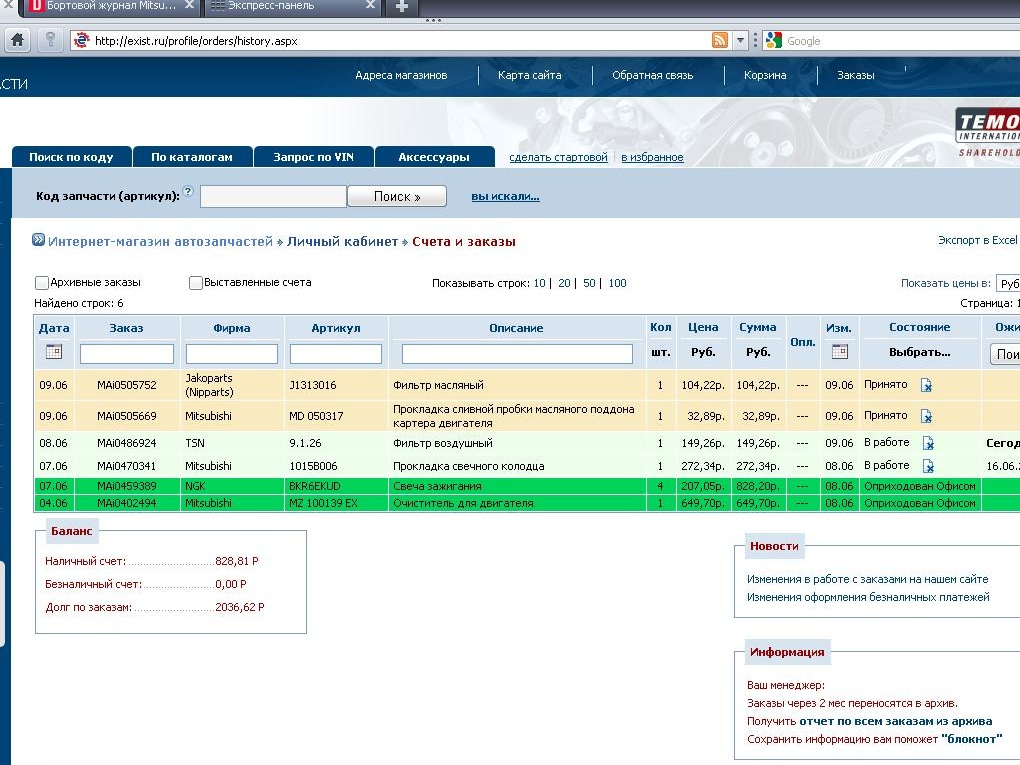Switch to the Бортовой журнал Mitsu tab
This screenshot has width=1020, height=765.
111,6
